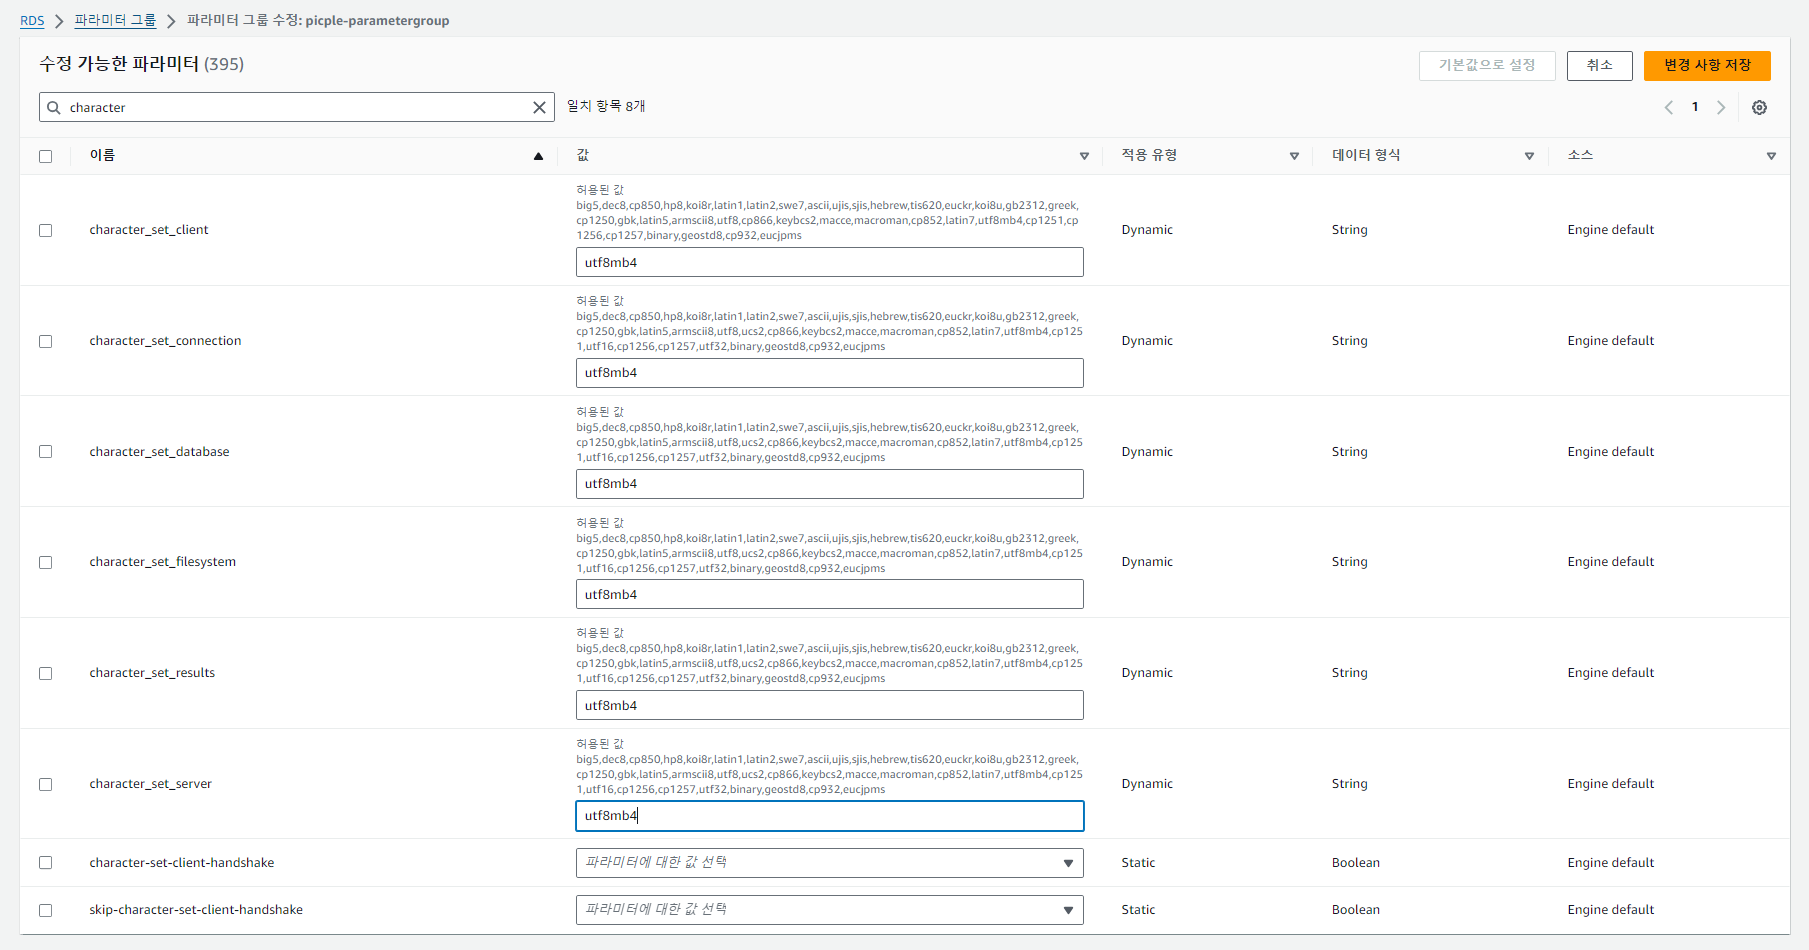Navigate to parameter groups breadcrumb link
The width and height of the screenshot is (1809, 950).
pyautogui.click(x=115, y=21)
